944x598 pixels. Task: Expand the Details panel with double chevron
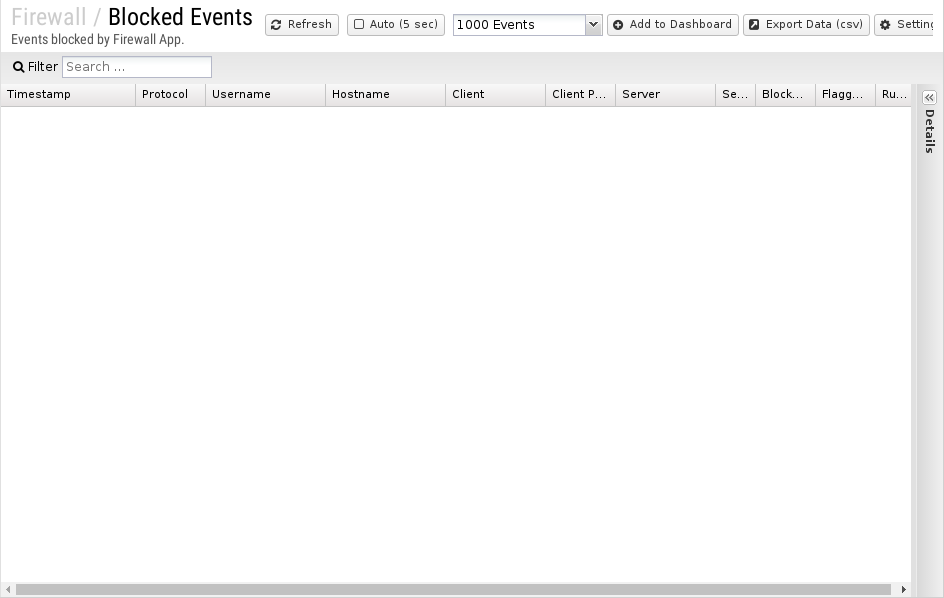pos(930,98)
